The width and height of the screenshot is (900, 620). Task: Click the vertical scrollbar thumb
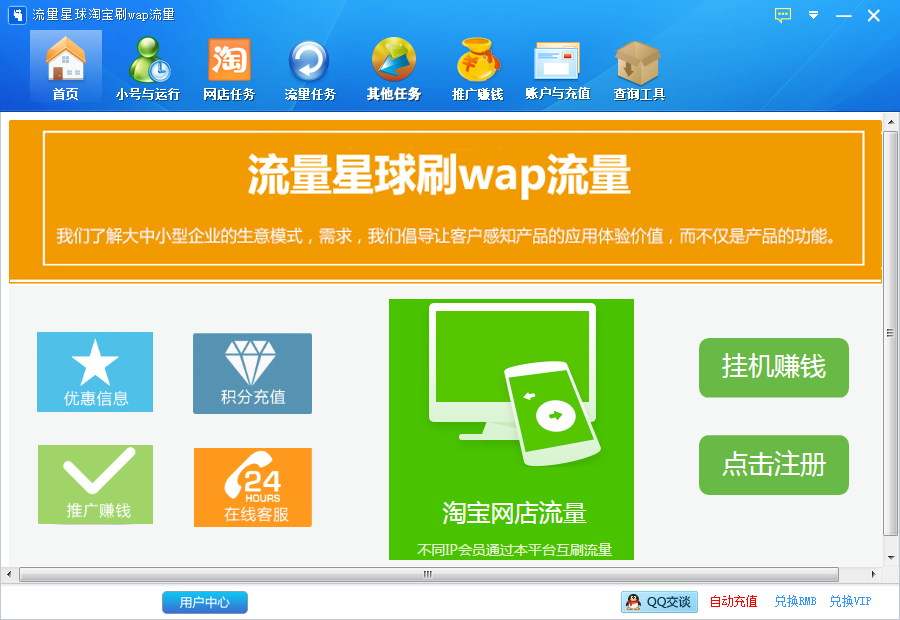[x=890, y=333]
